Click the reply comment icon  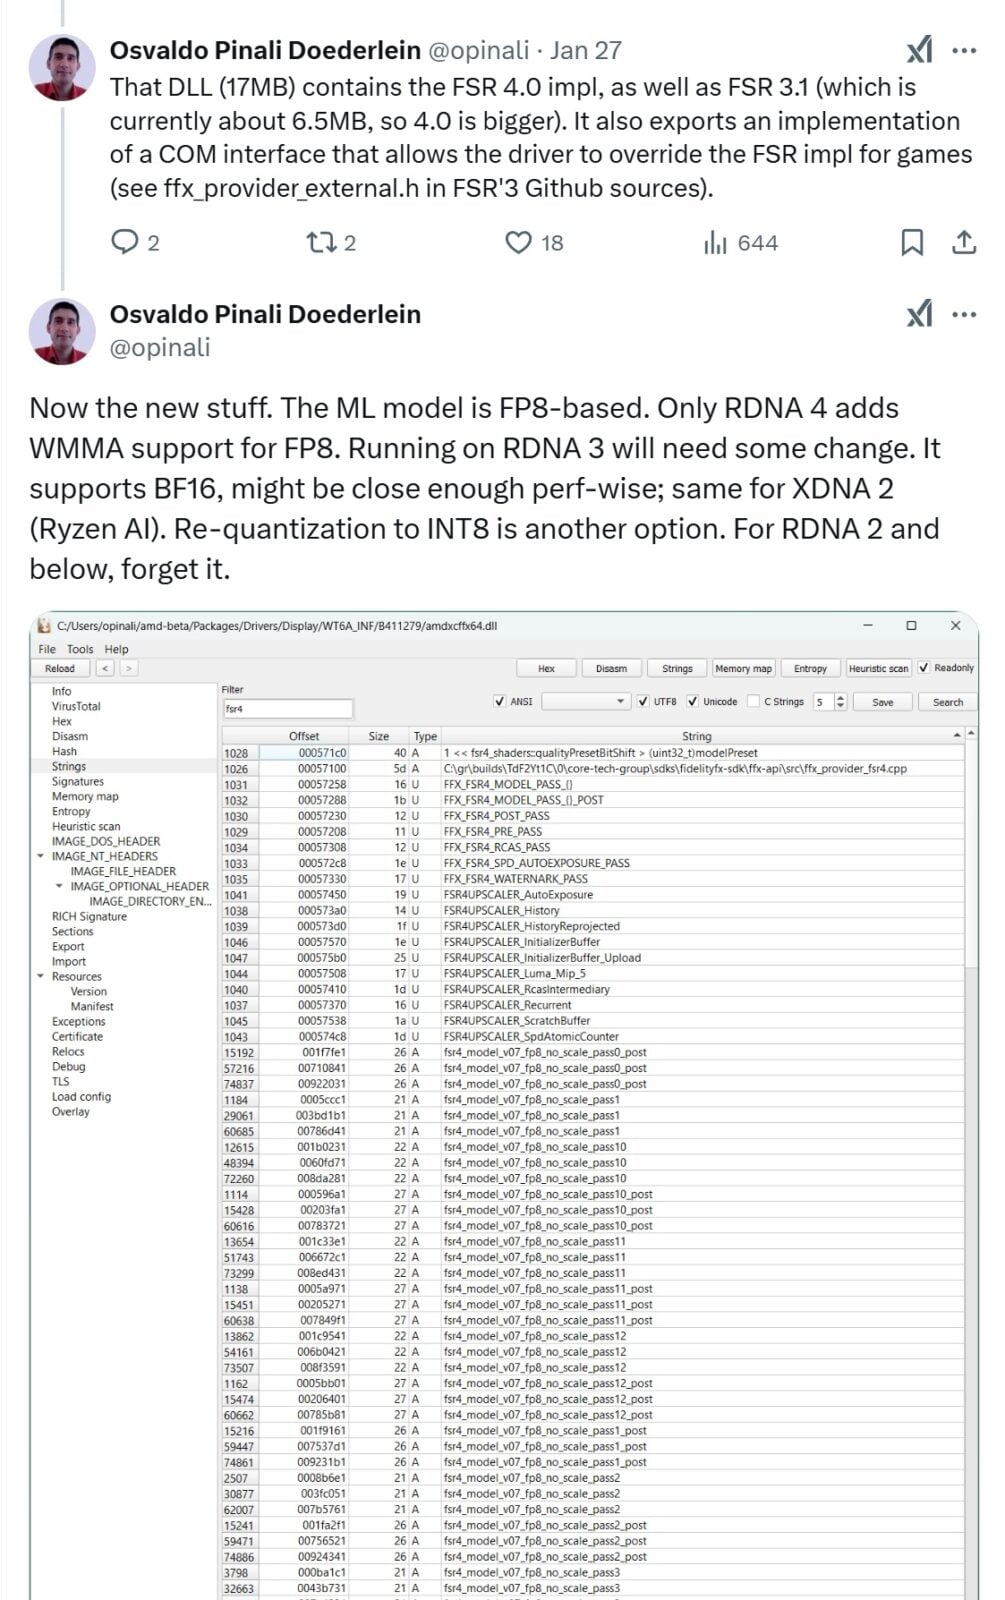pyautogui.click(x=124, y=242)
